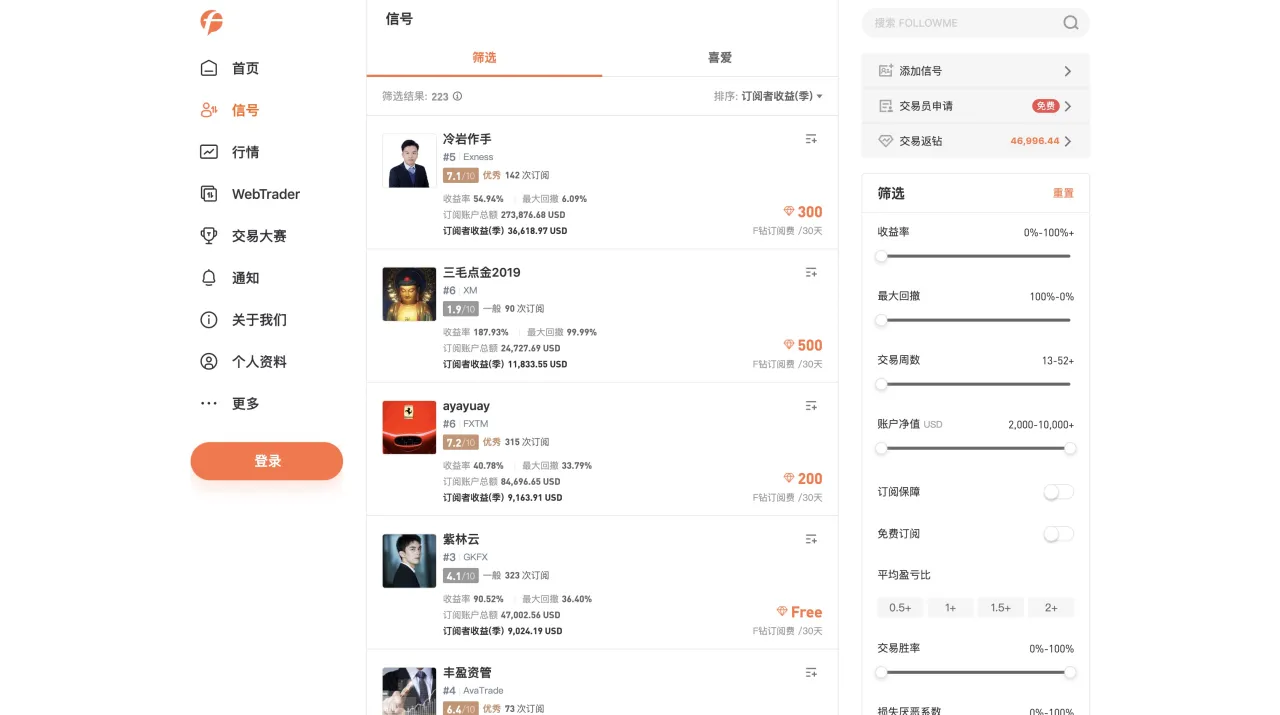Click 交易胜率 slider right handle
Screen dimensions: 1280x715
point(1070,672)
